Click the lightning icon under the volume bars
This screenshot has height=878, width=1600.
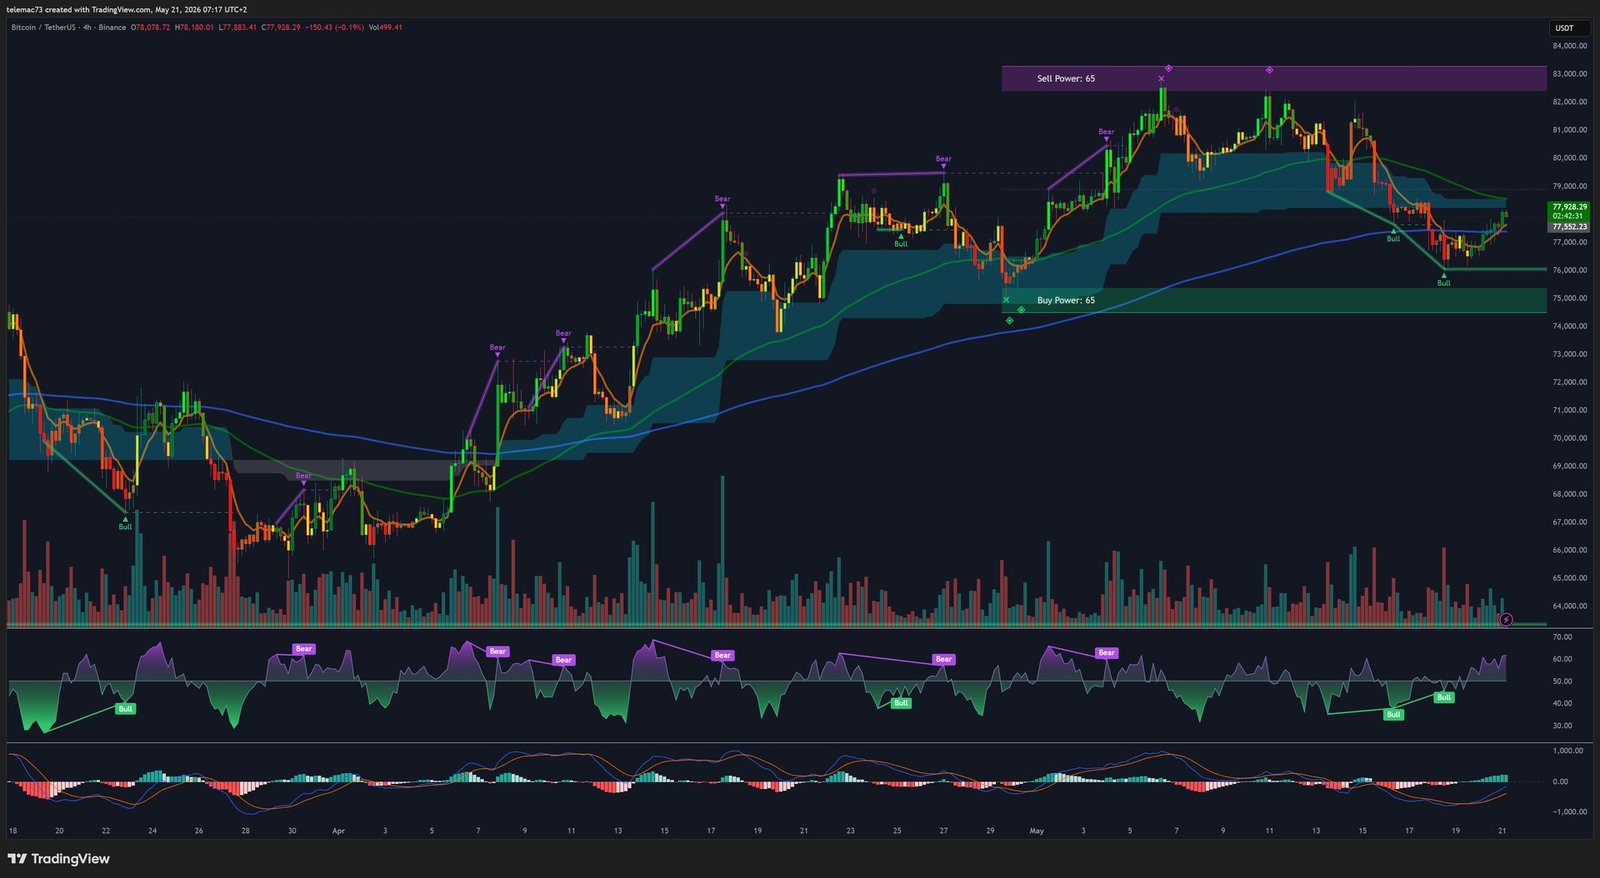(x=1506, y=620)
